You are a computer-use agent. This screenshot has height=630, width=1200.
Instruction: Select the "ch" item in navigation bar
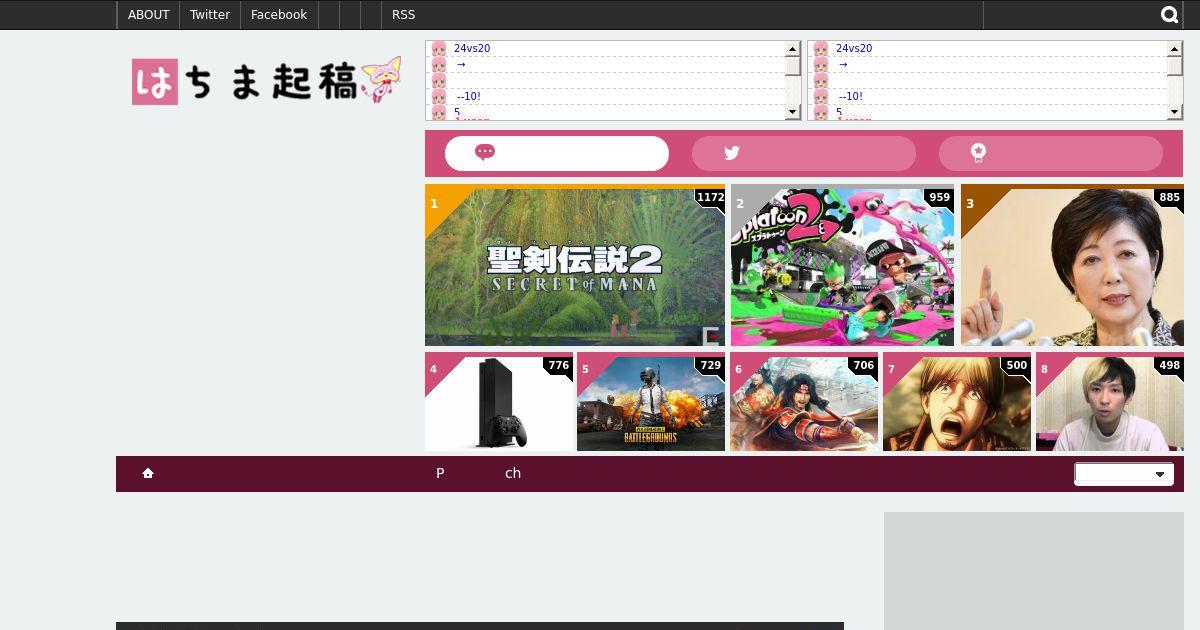click(x=513, y=473)
